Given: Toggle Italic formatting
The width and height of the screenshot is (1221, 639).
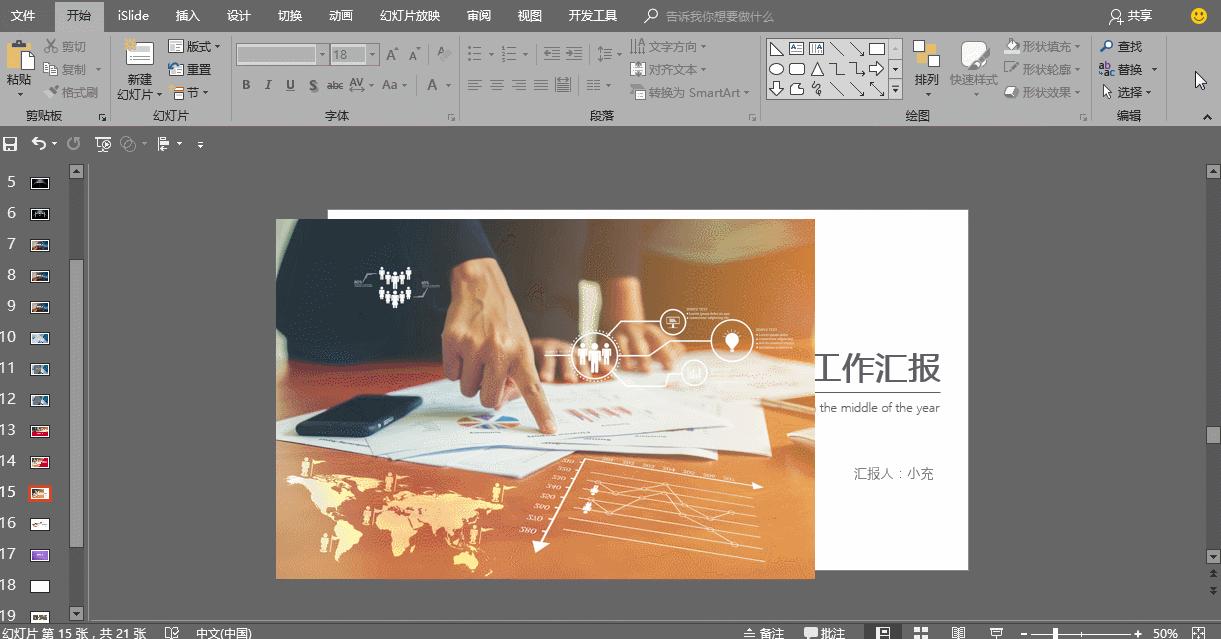Looking at the screenshot, I should (267, 86).
